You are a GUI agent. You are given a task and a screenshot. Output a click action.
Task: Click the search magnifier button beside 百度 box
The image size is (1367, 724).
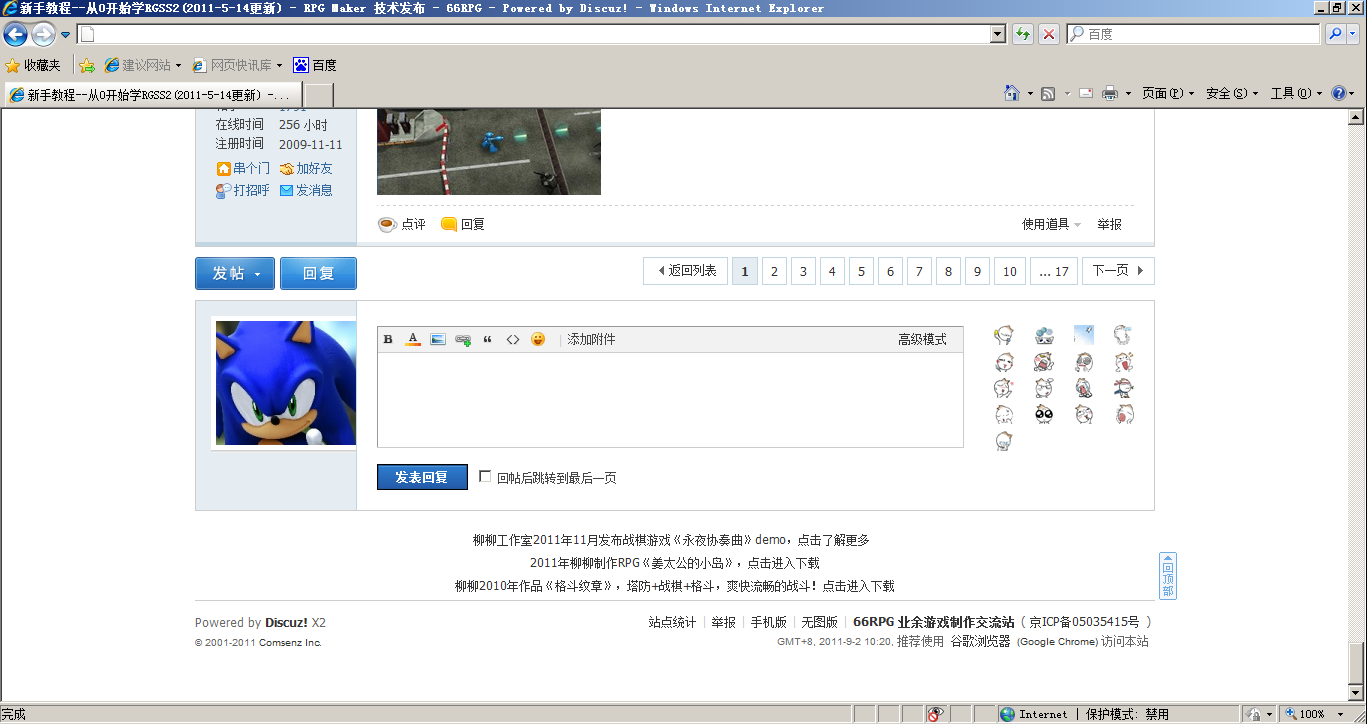(x=1335, y=34)
